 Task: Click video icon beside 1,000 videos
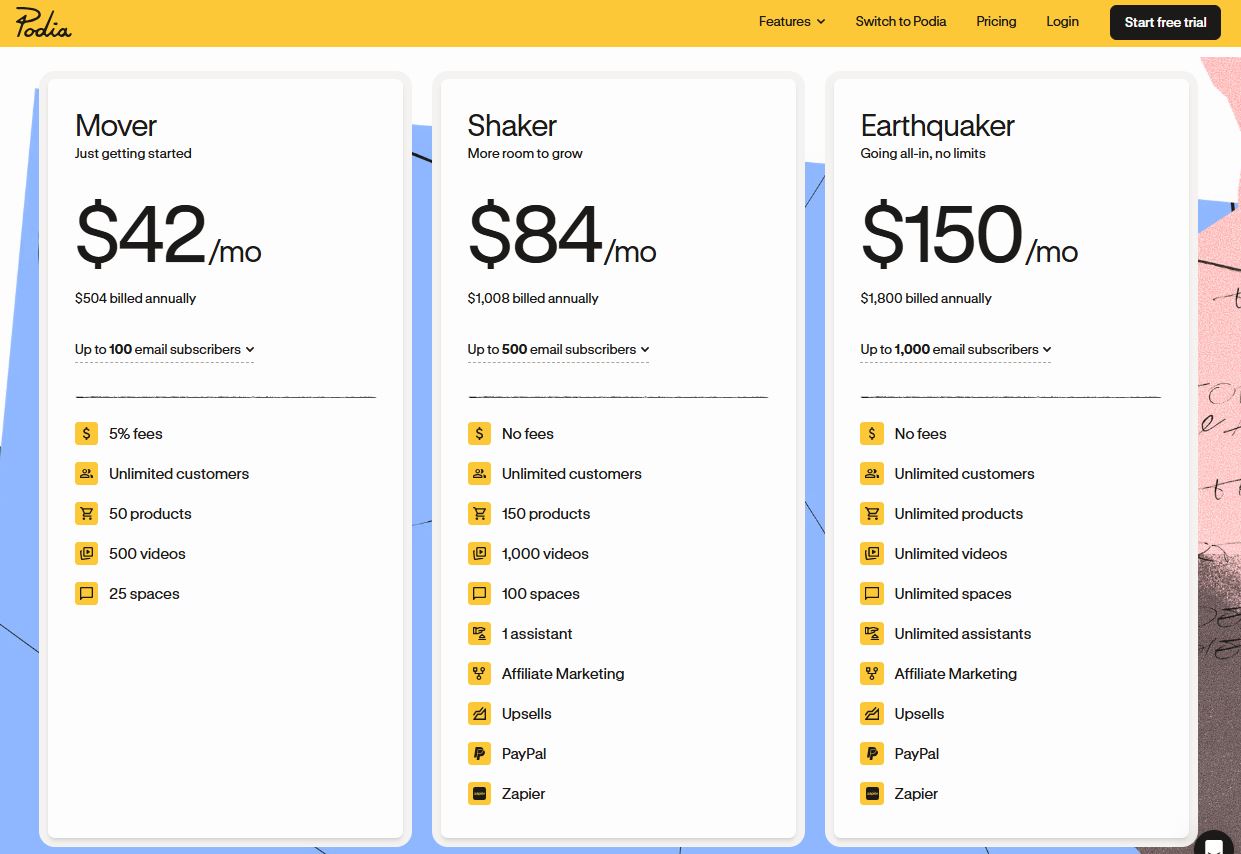pos(480,554)
